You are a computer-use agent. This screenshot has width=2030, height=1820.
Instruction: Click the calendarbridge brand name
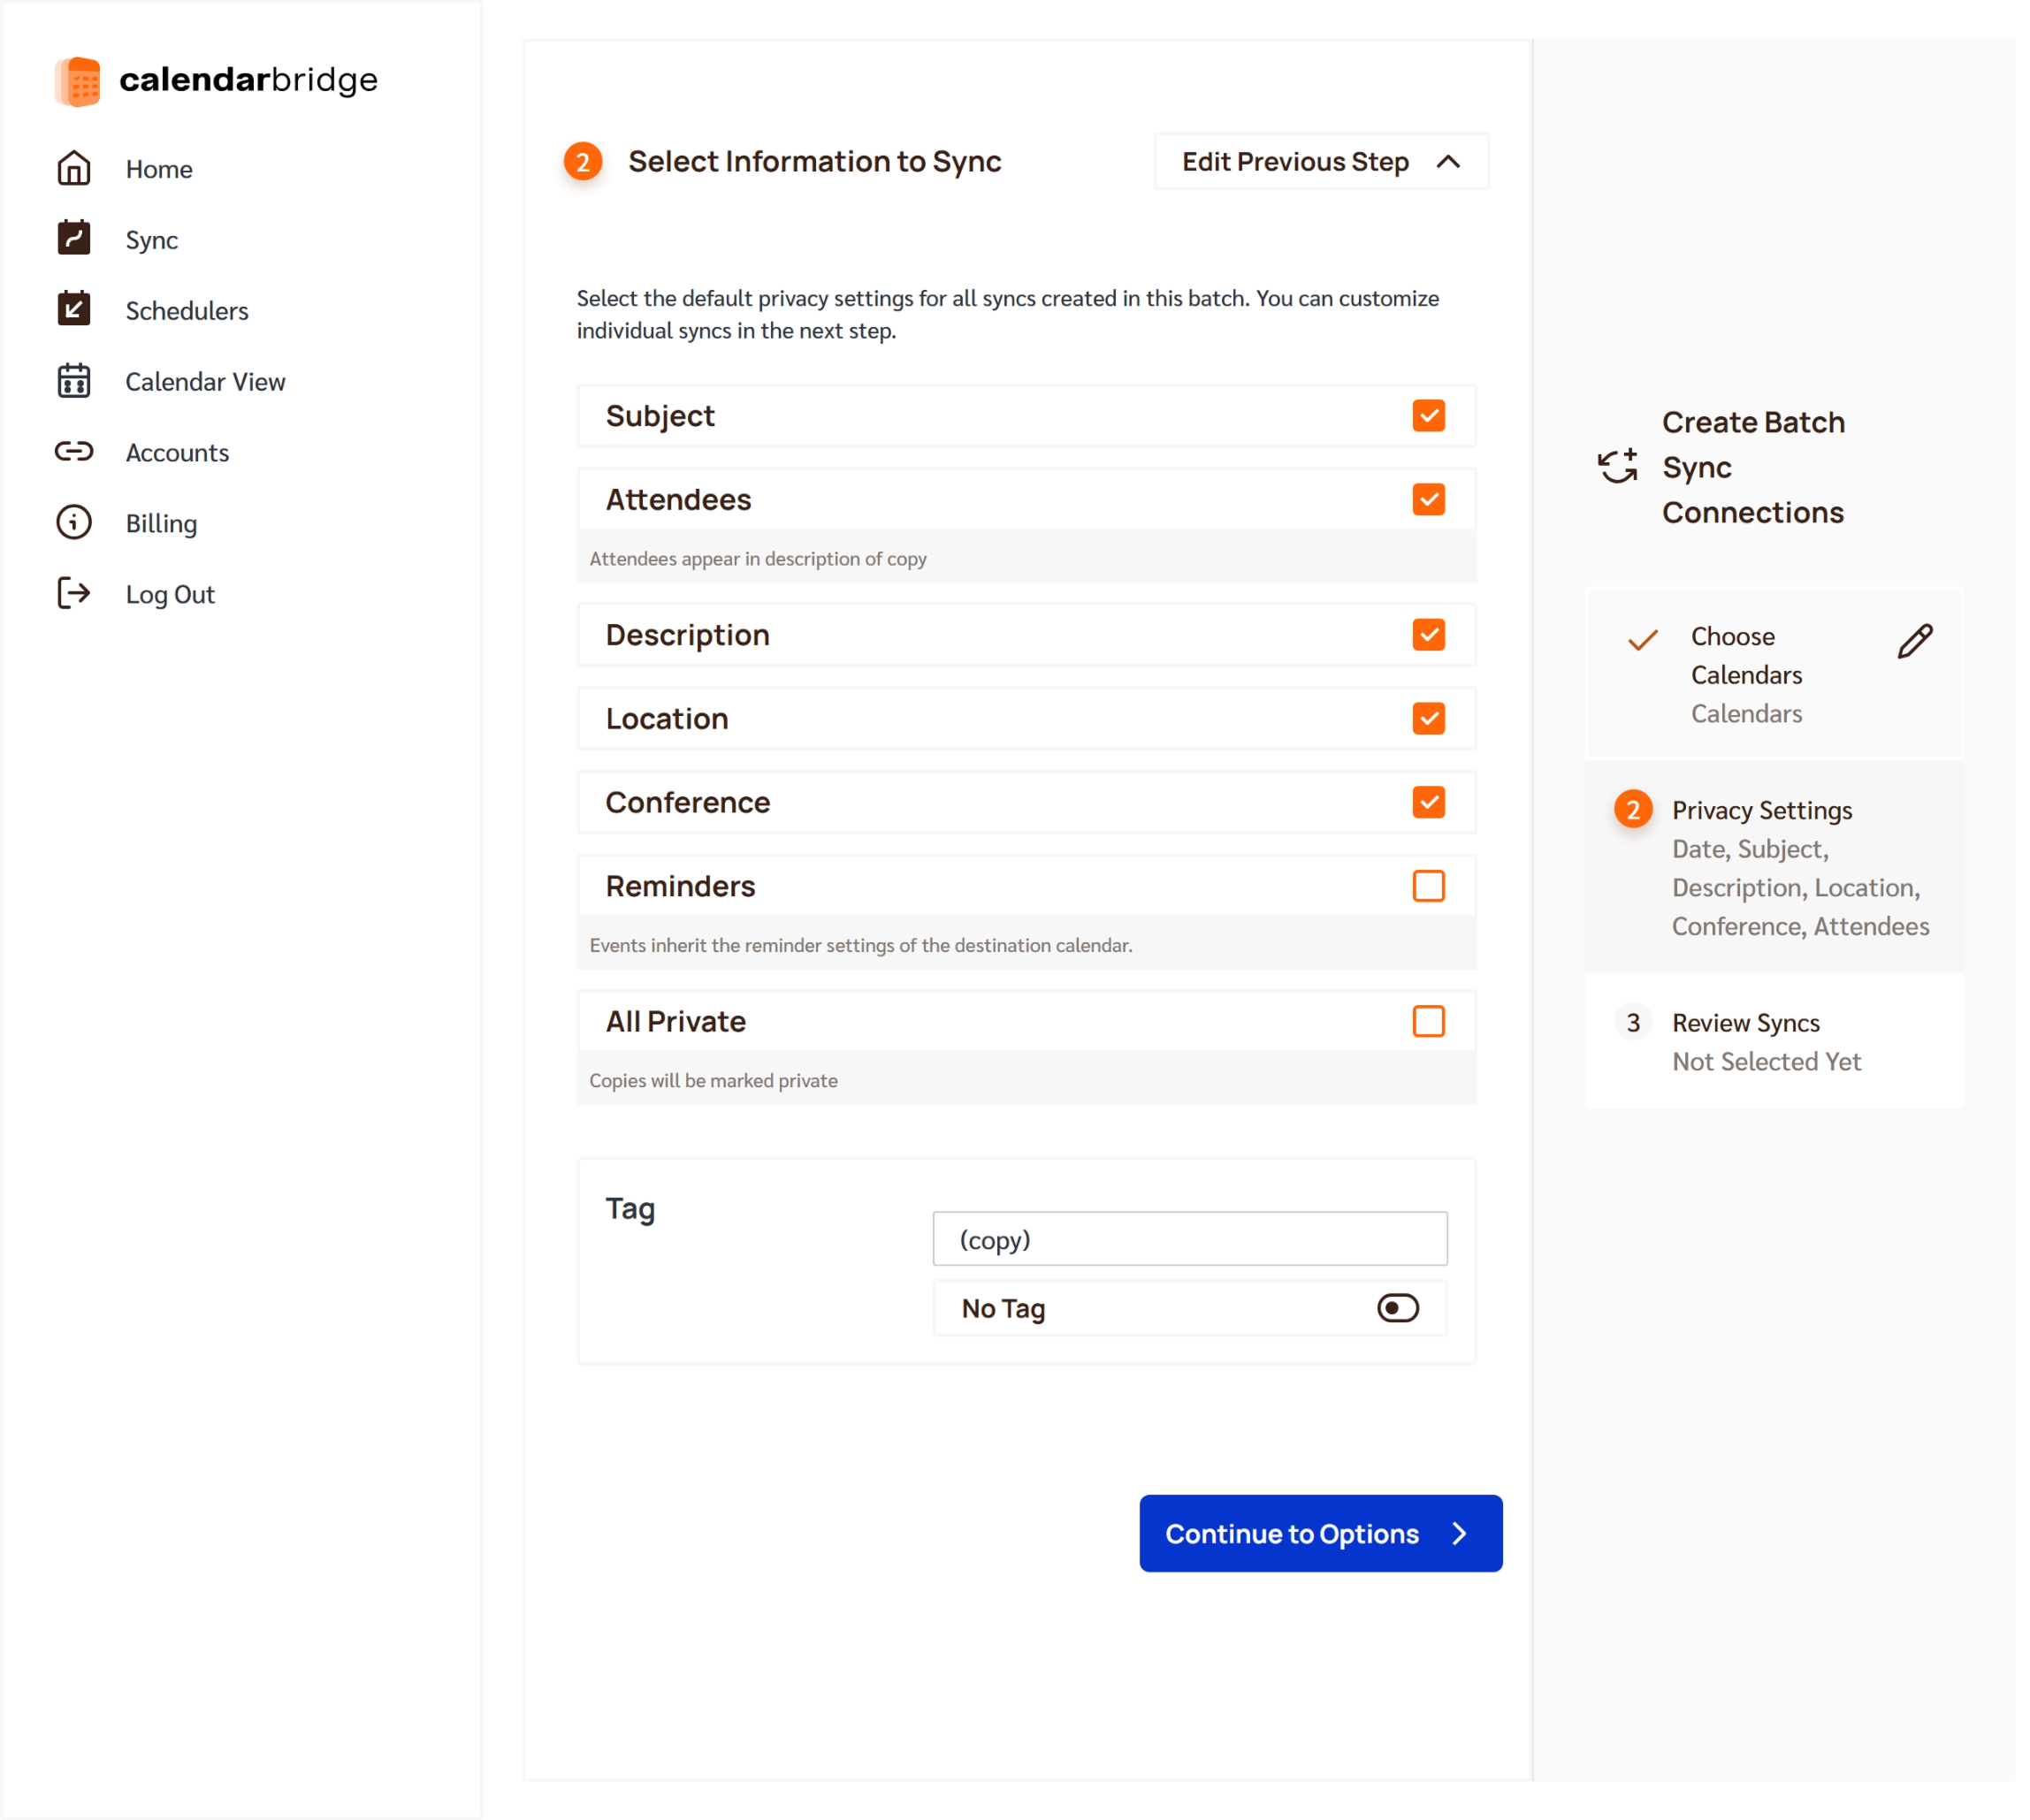tap(249, 80)
